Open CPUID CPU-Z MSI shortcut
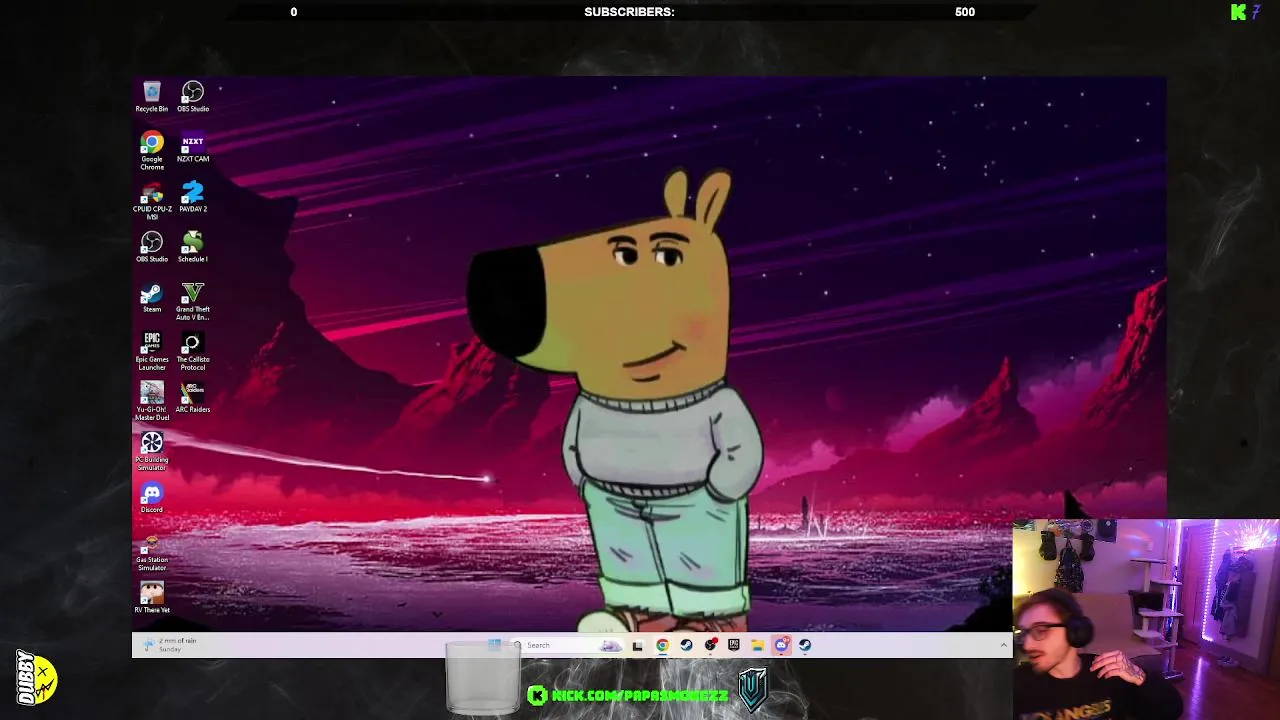This screenshot has height=720, width=1280. [152, 201]
